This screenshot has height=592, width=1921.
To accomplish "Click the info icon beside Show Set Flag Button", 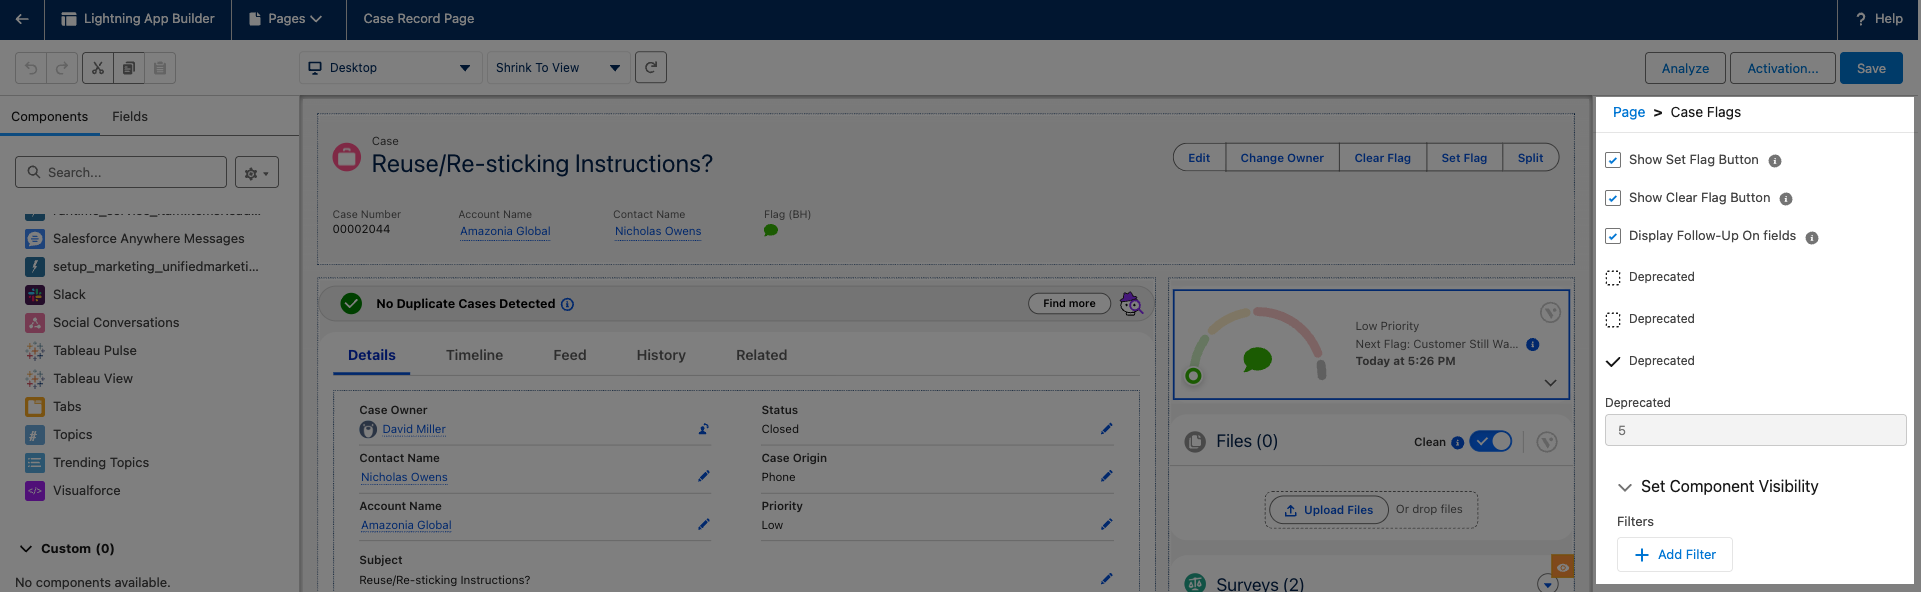I will pyautogui.click(x=1775, y=161).
